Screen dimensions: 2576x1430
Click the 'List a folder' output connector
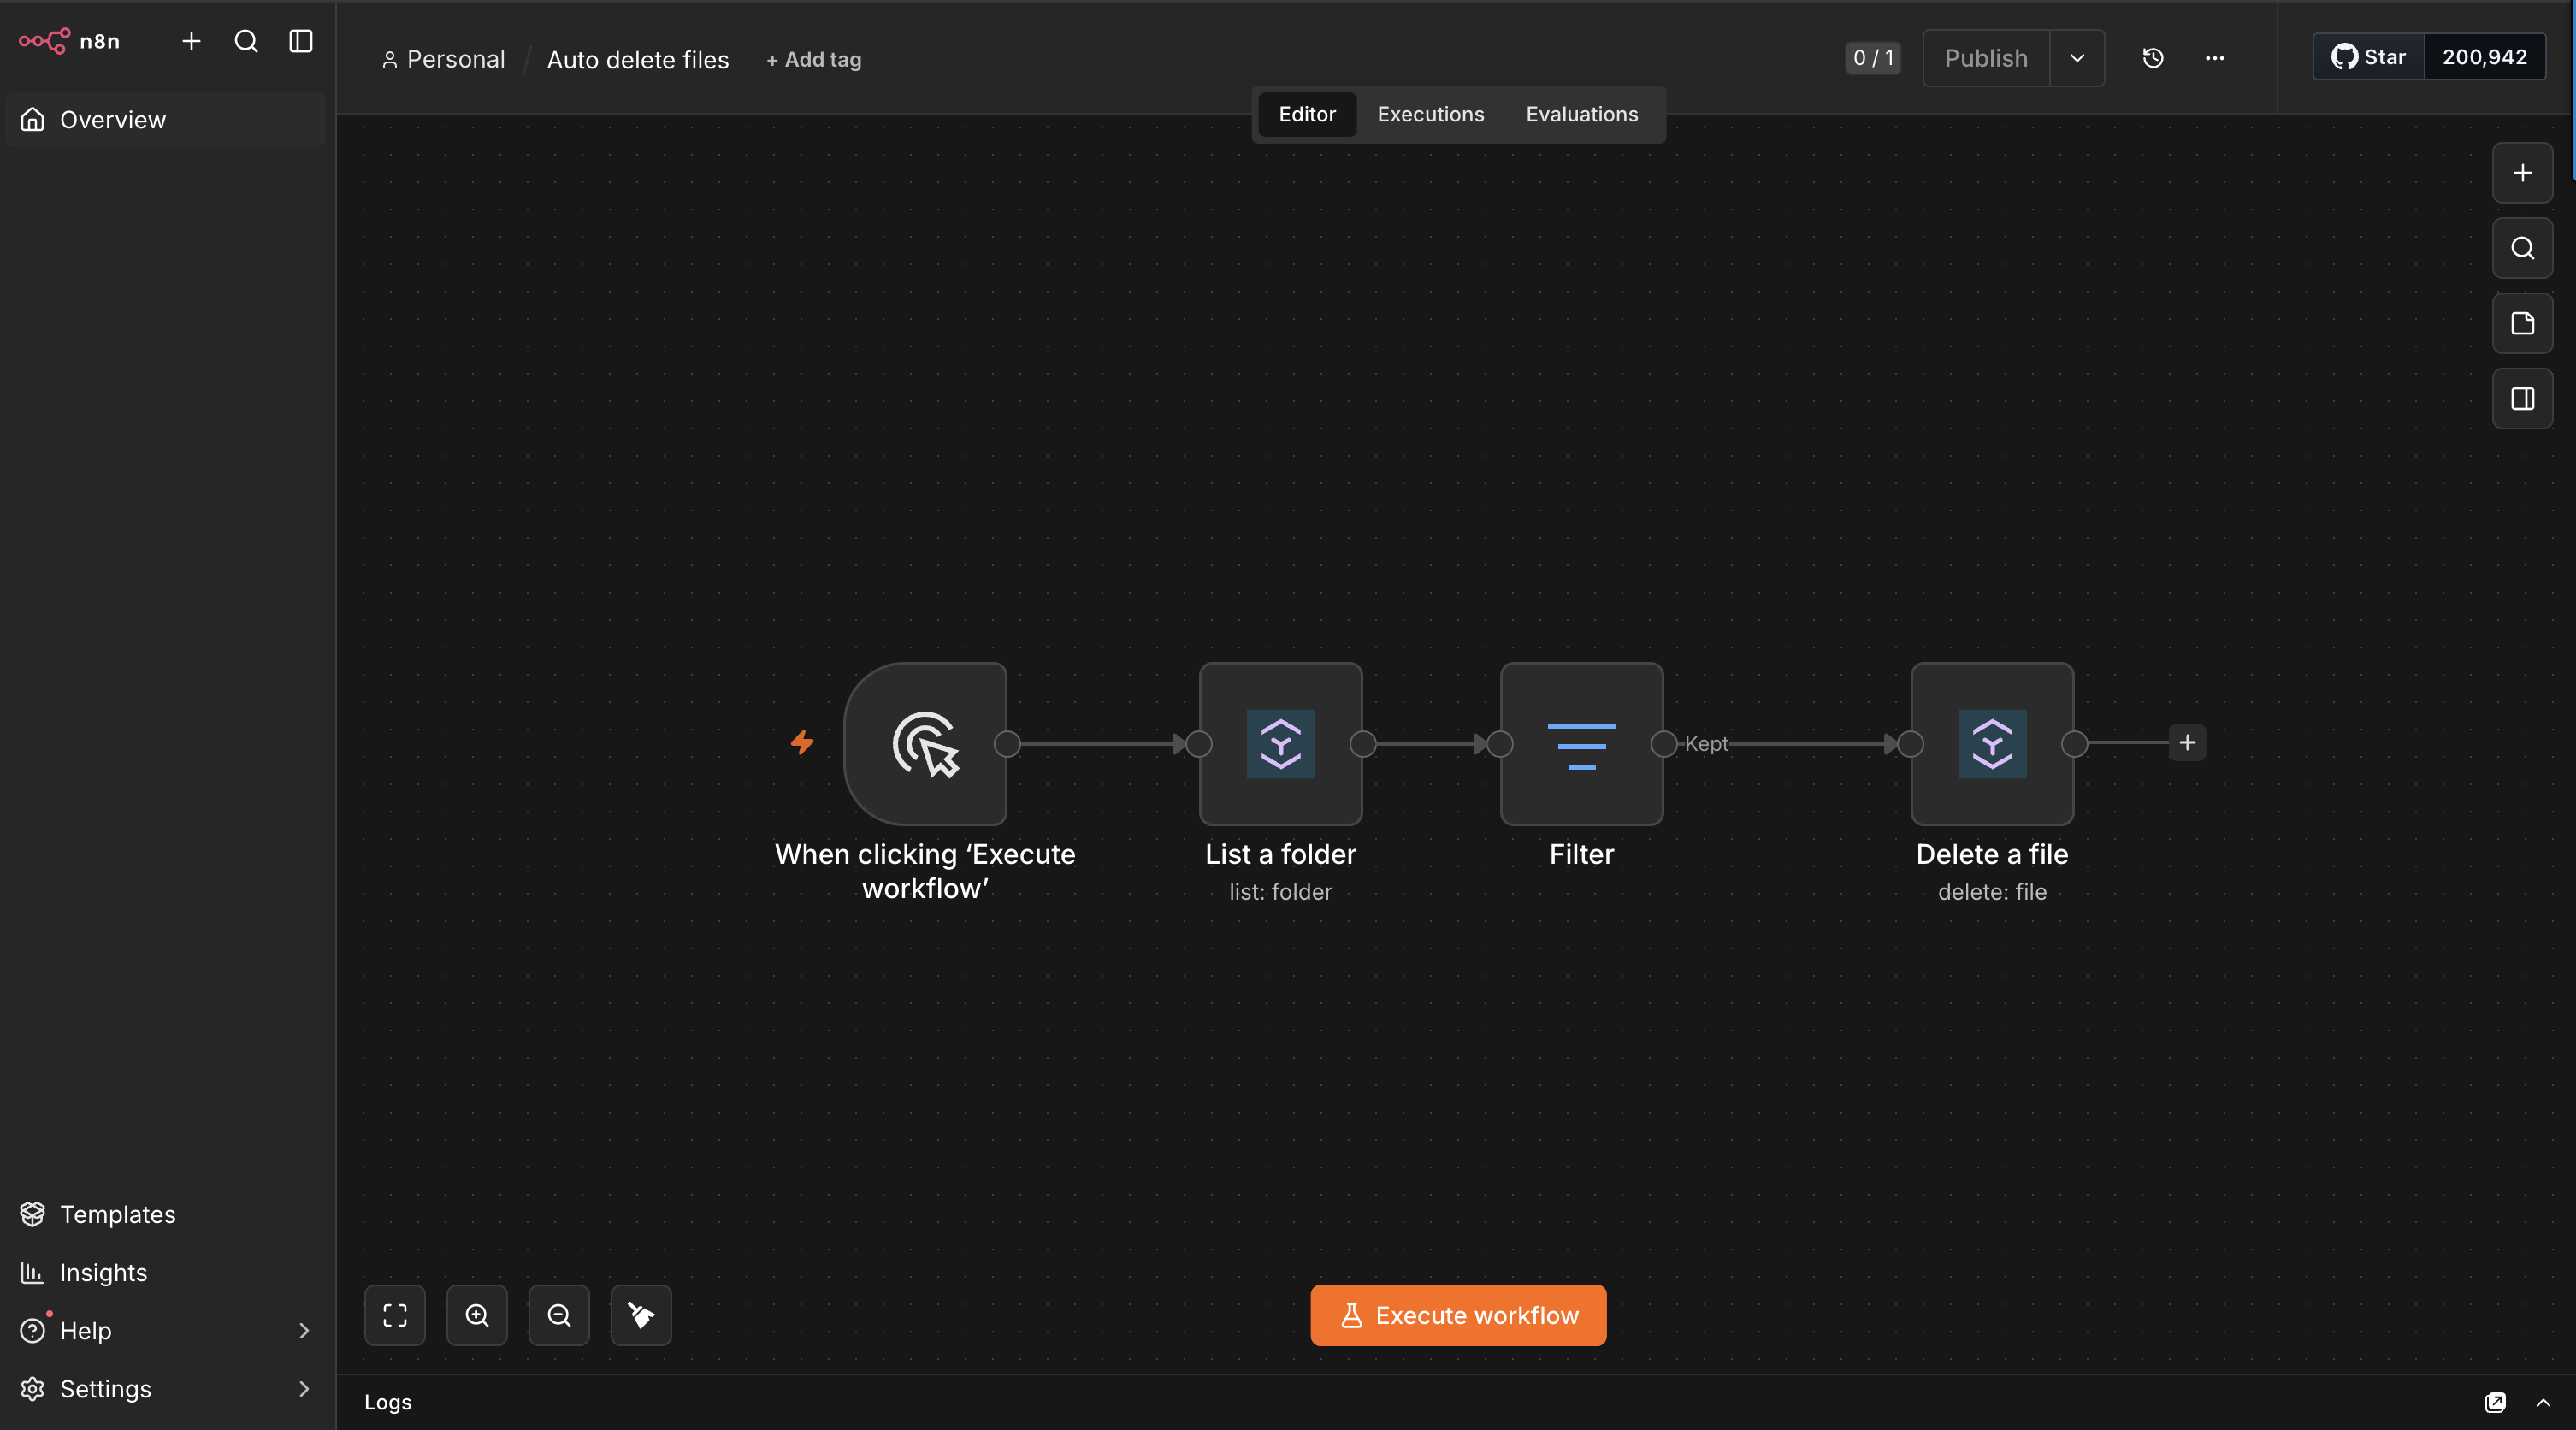pyautogui.click(x=1363, y=743)
